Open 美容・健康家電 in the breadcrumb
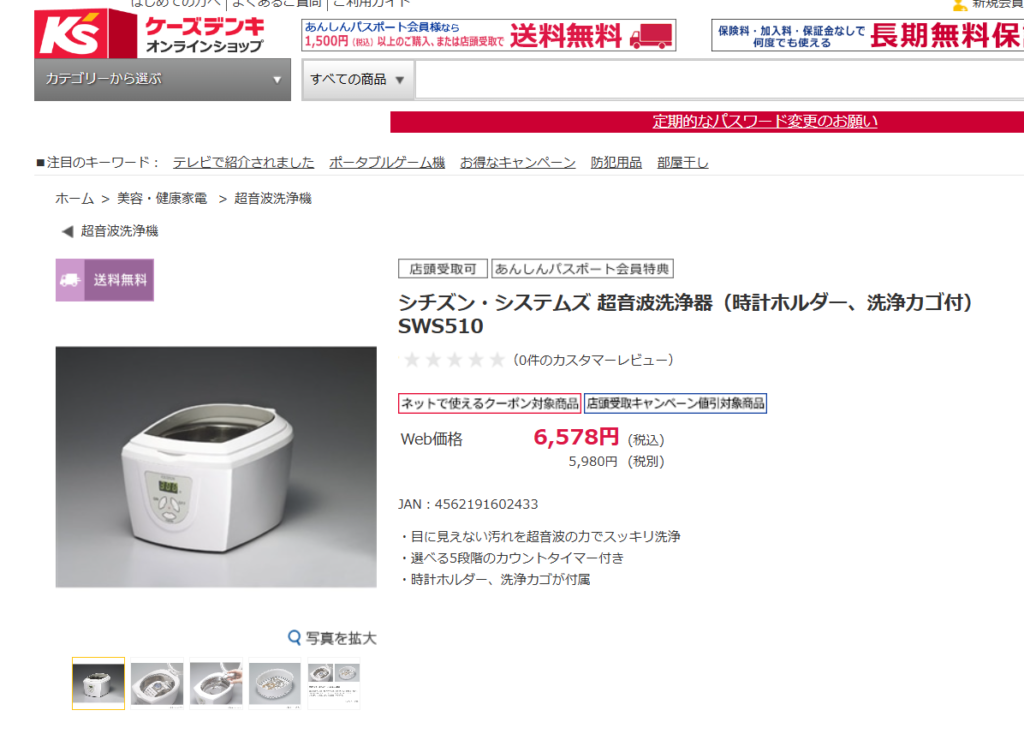 pyautogui.click(x=162, y=199)
